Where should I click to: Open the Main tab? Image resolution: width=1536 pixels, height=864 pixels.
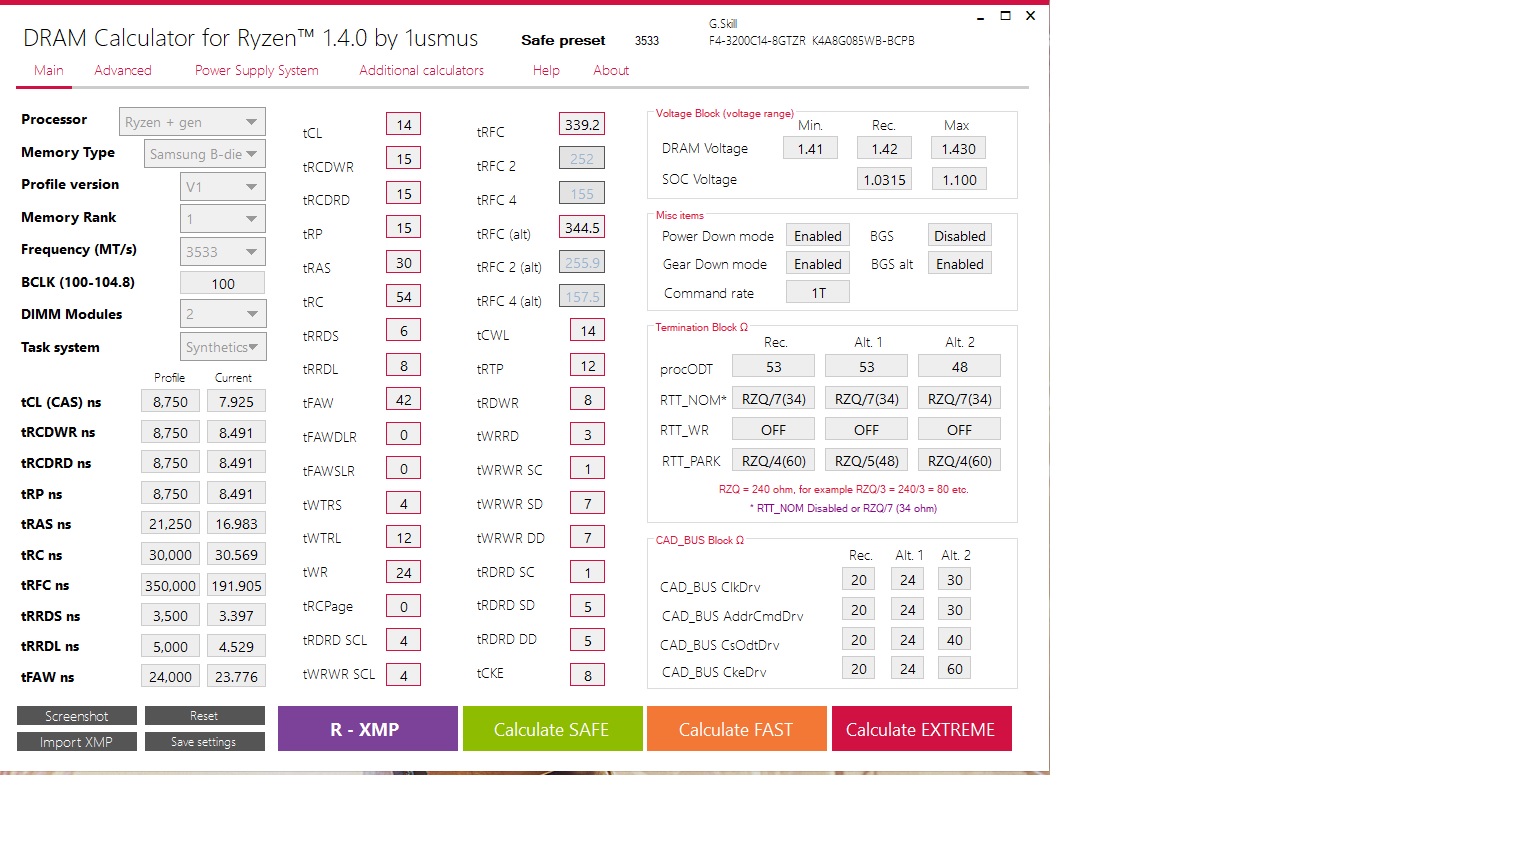tap(48, 70)
